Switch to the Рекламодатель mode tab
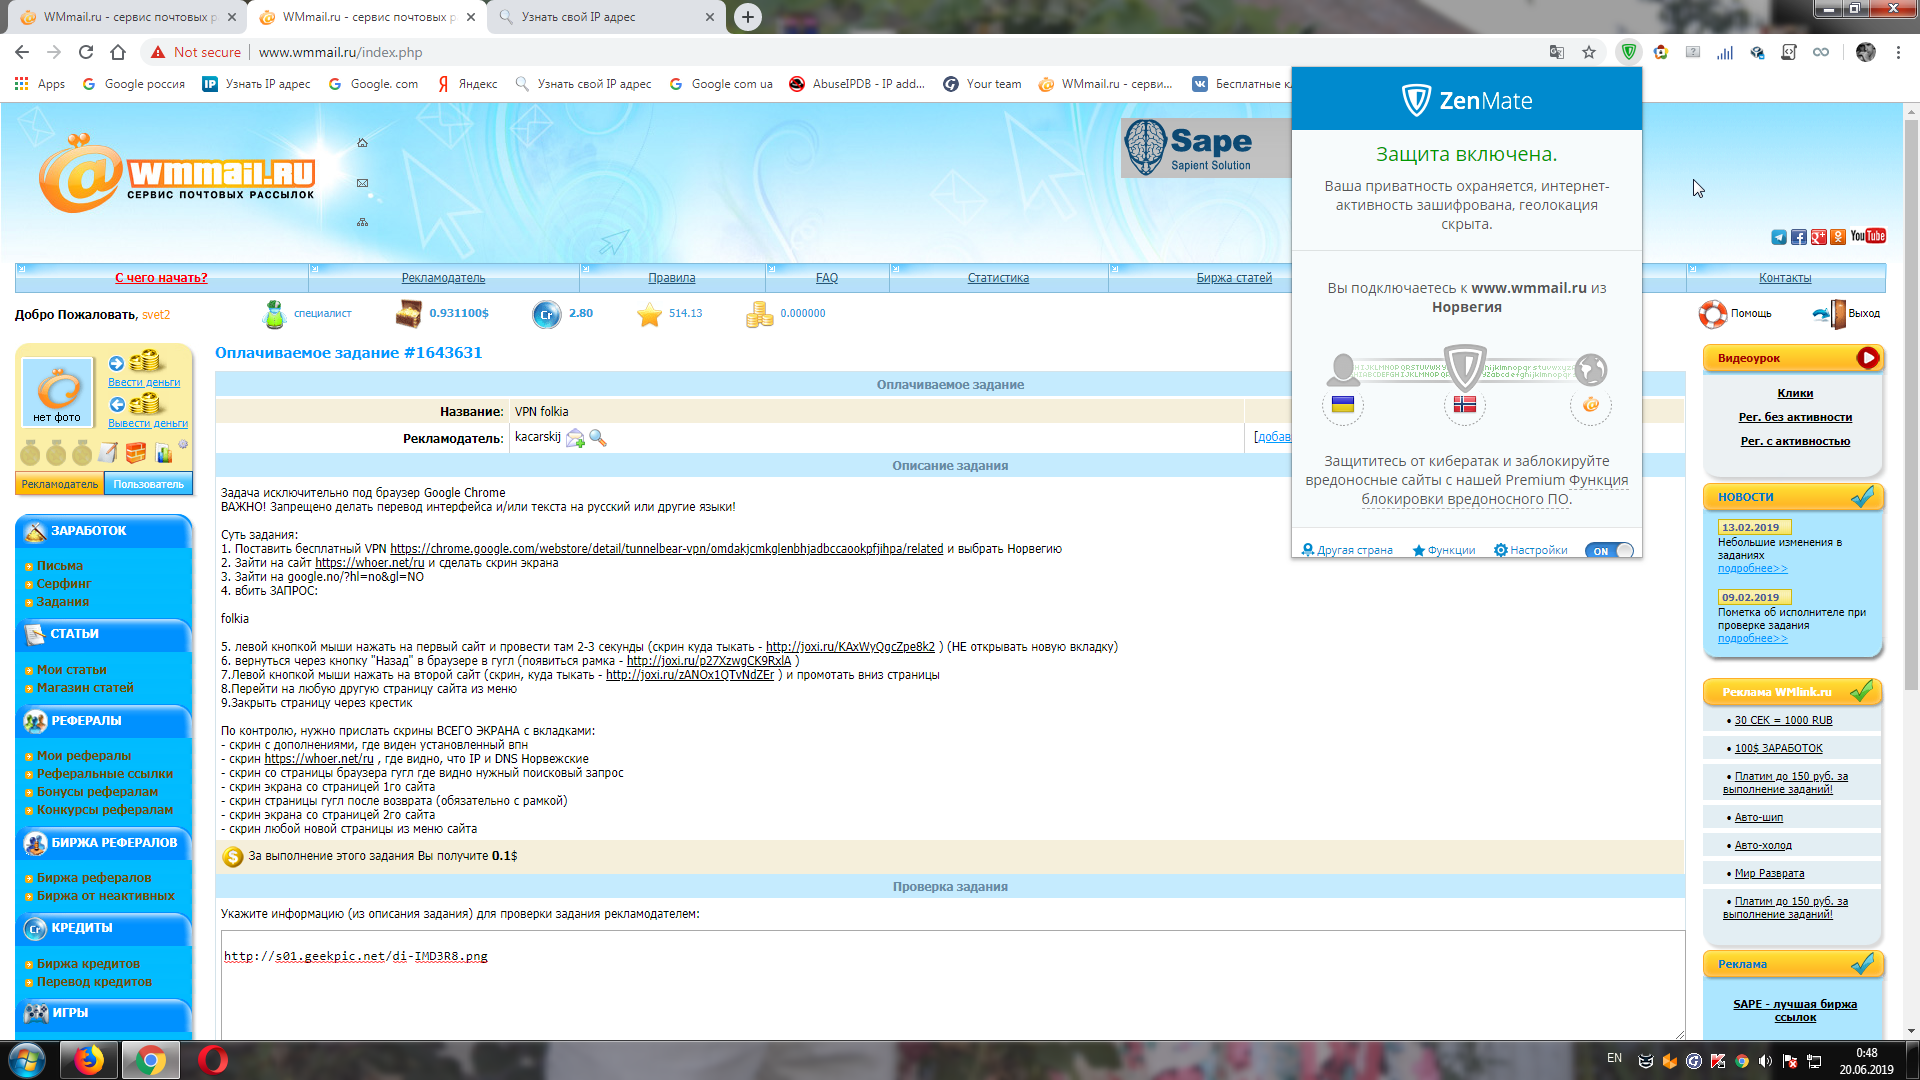The height and width of the screenshot is (1080, 1920). click(60, 484)
